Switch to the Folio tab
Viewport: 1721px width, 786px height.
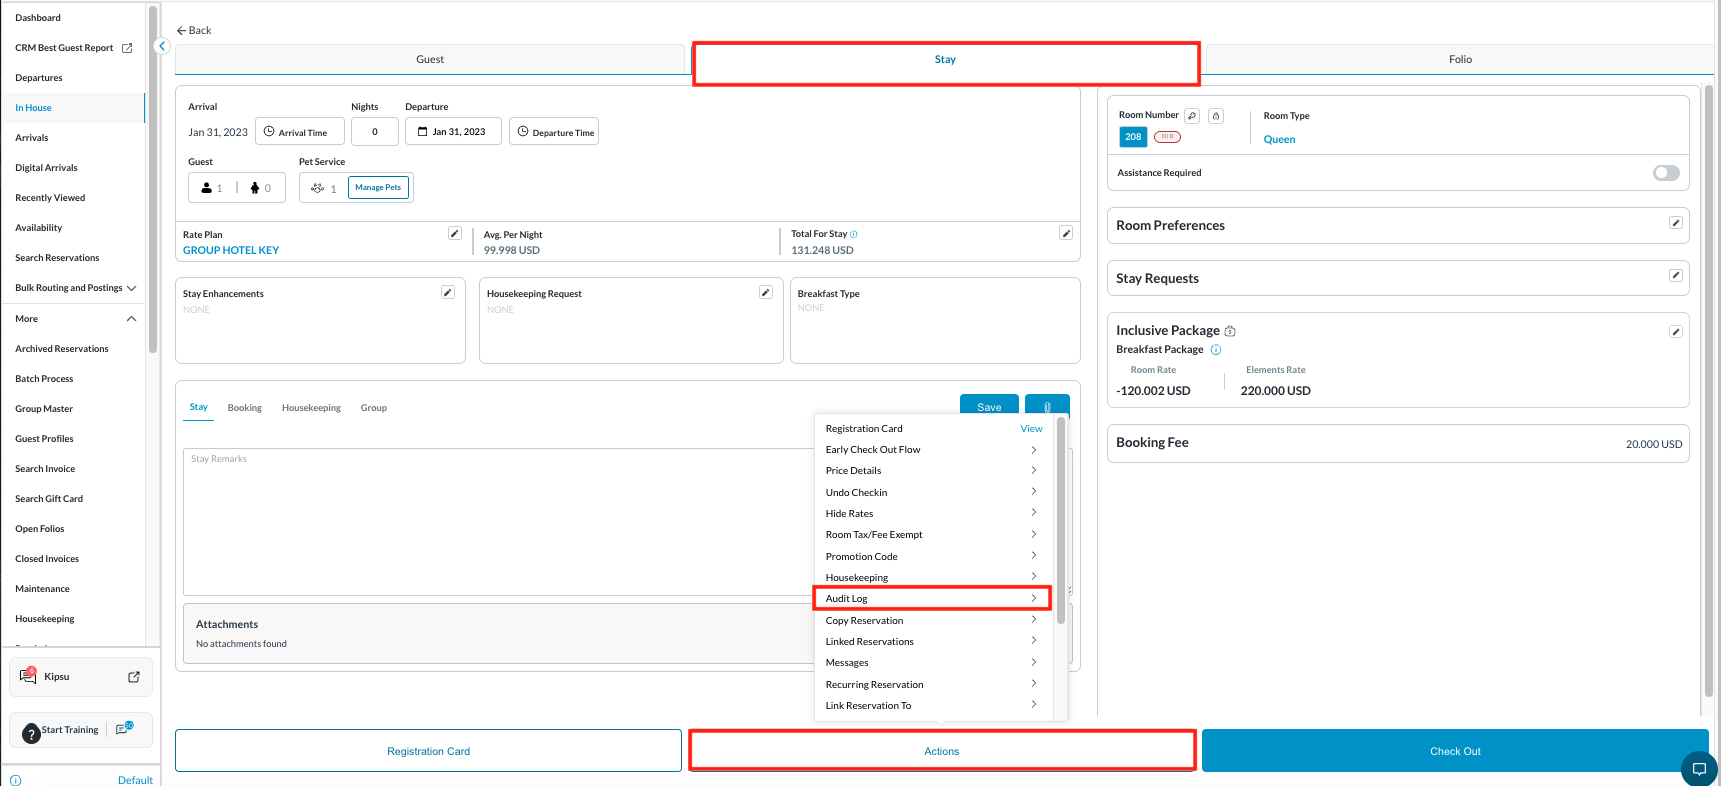[x=1459, y=60]
